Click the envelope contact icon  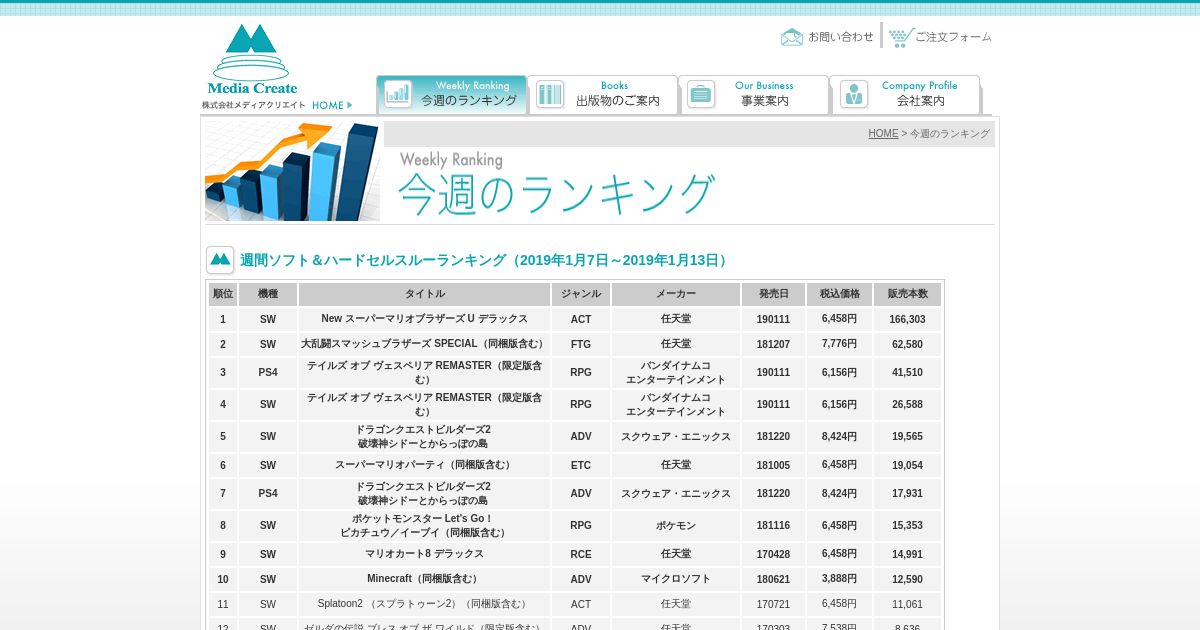click(792, 37)
